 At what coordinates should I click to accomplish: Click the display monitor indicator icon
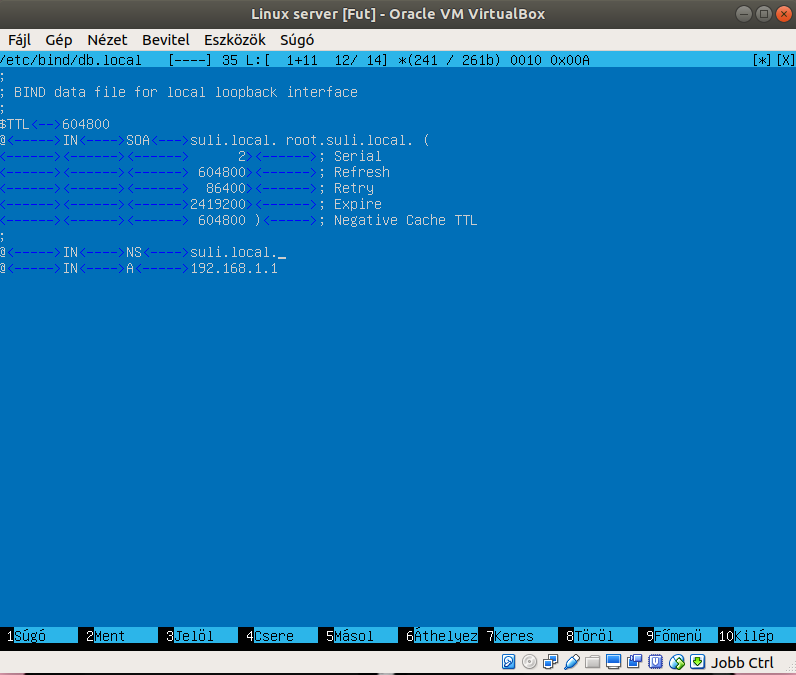tap(614, 662)
